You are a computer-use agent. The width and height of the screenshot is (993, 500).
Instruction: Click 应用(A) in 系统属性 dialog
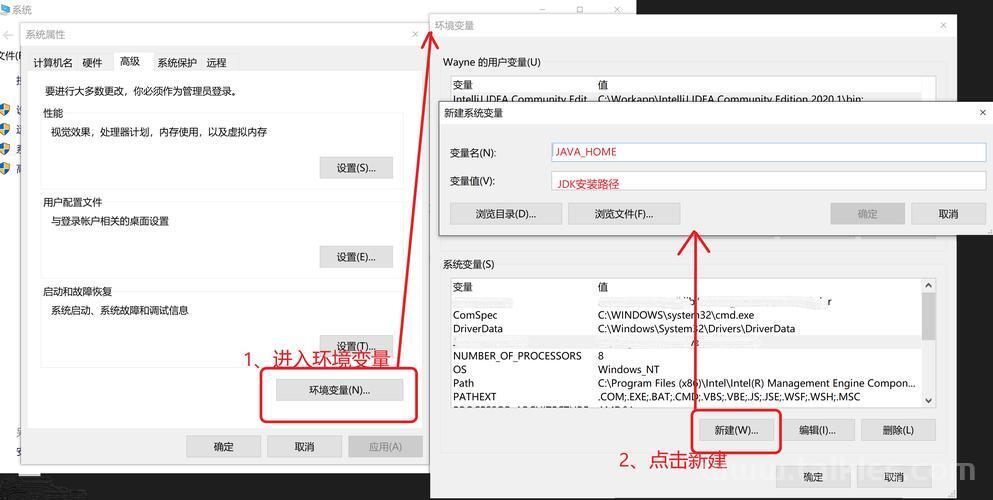point(385,446)
